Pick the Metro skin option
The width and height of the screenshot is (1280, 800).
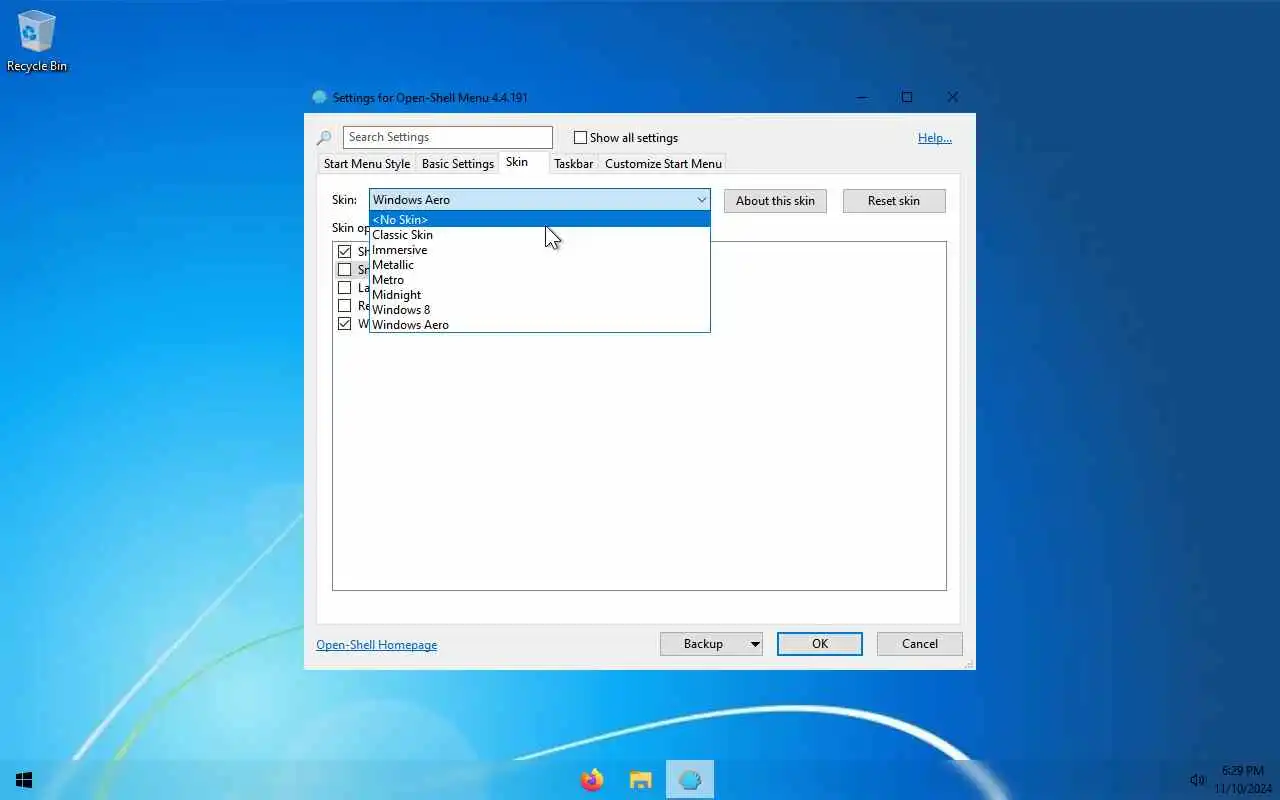pos(539,279)
